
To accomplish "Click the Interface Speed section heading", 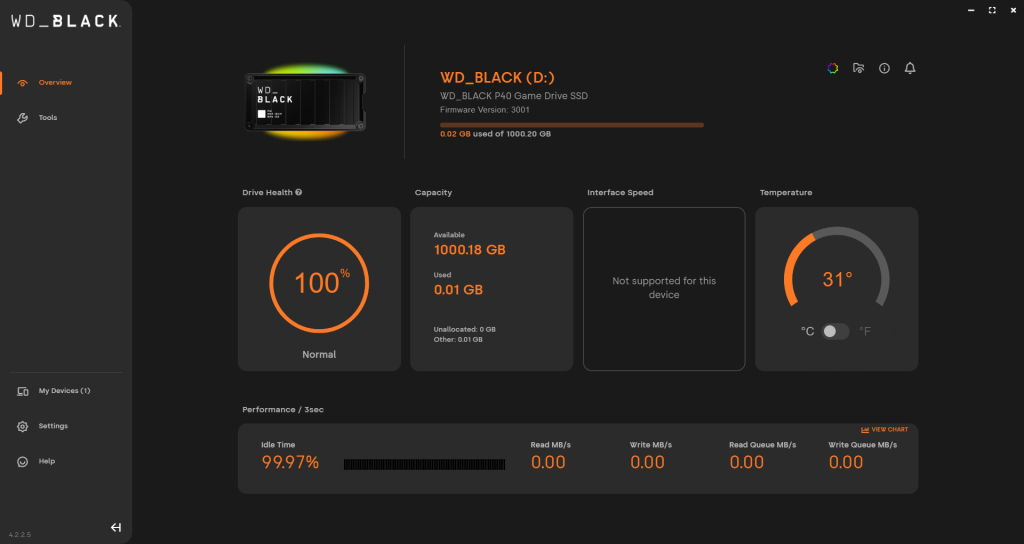I will [x=620, y=193].
